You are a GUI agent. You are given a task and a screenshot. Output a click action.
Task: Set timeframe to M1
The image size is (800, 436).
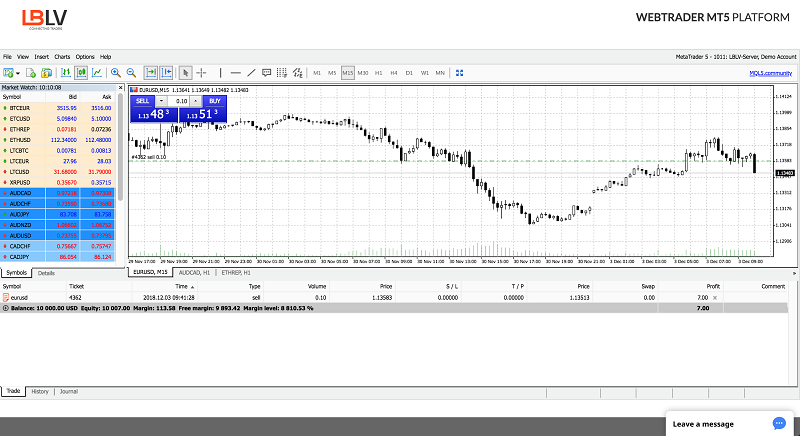[x=317, y=73]
